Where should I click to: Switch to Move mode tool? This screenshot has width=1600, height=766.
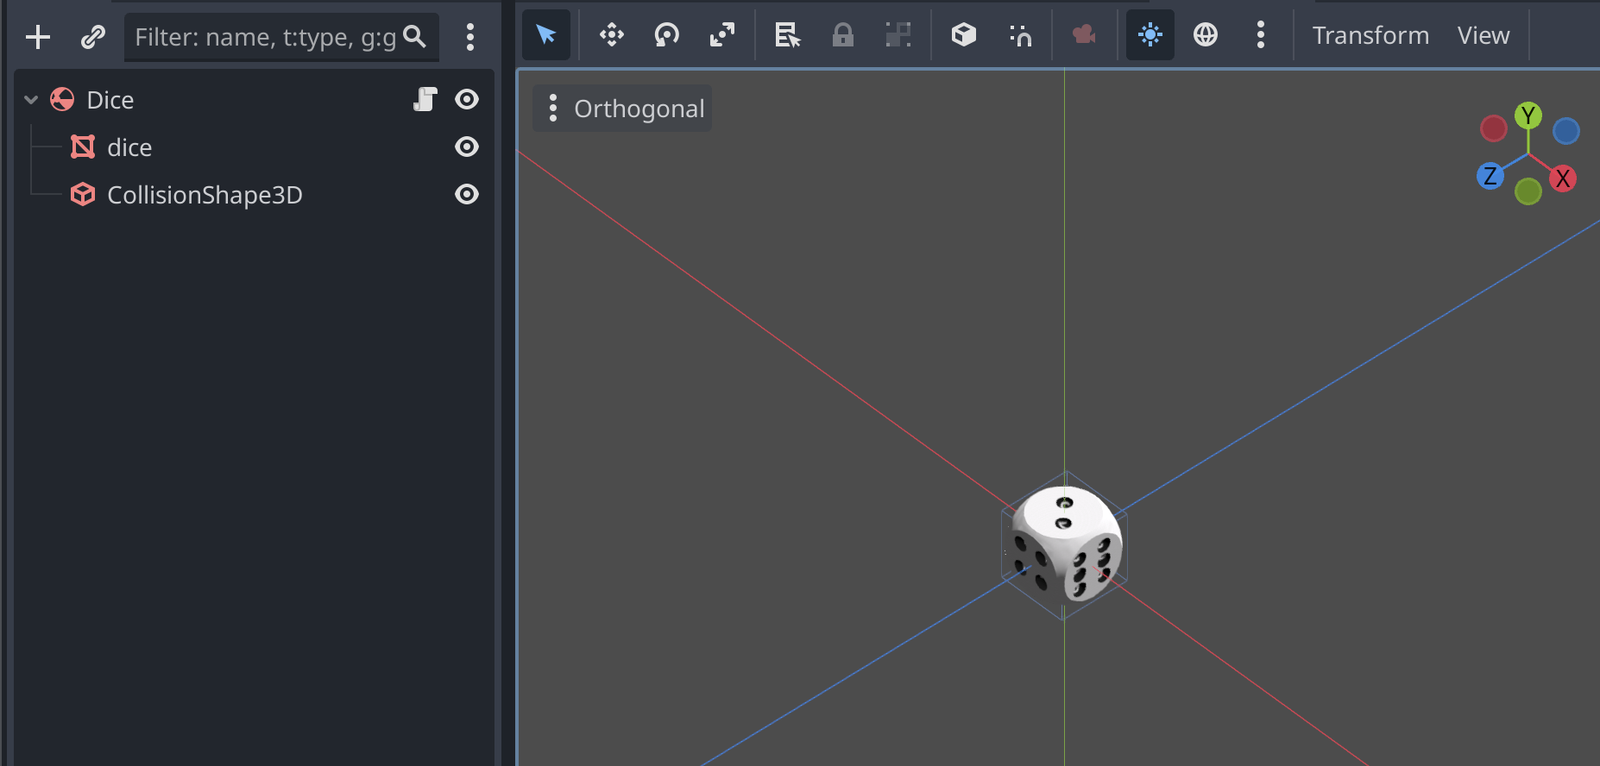[611, 35]
